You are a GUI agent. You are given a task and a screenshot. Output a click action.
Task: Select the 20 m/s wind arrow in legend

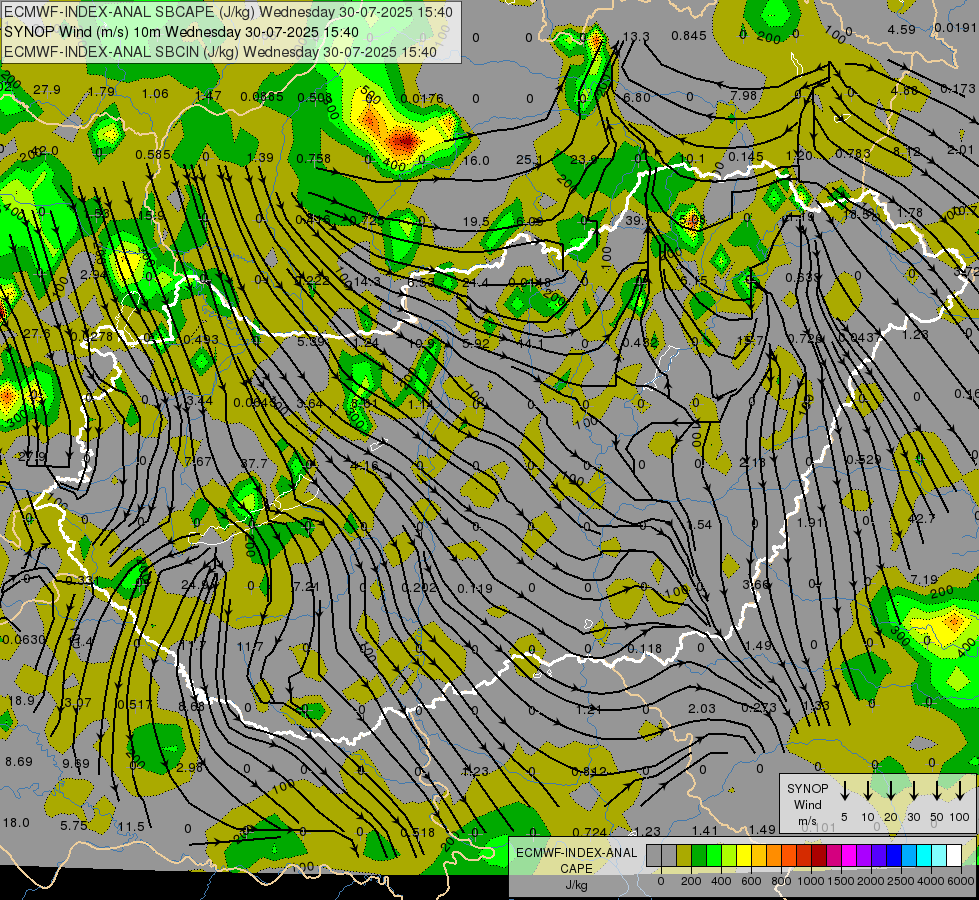point(891,791)
